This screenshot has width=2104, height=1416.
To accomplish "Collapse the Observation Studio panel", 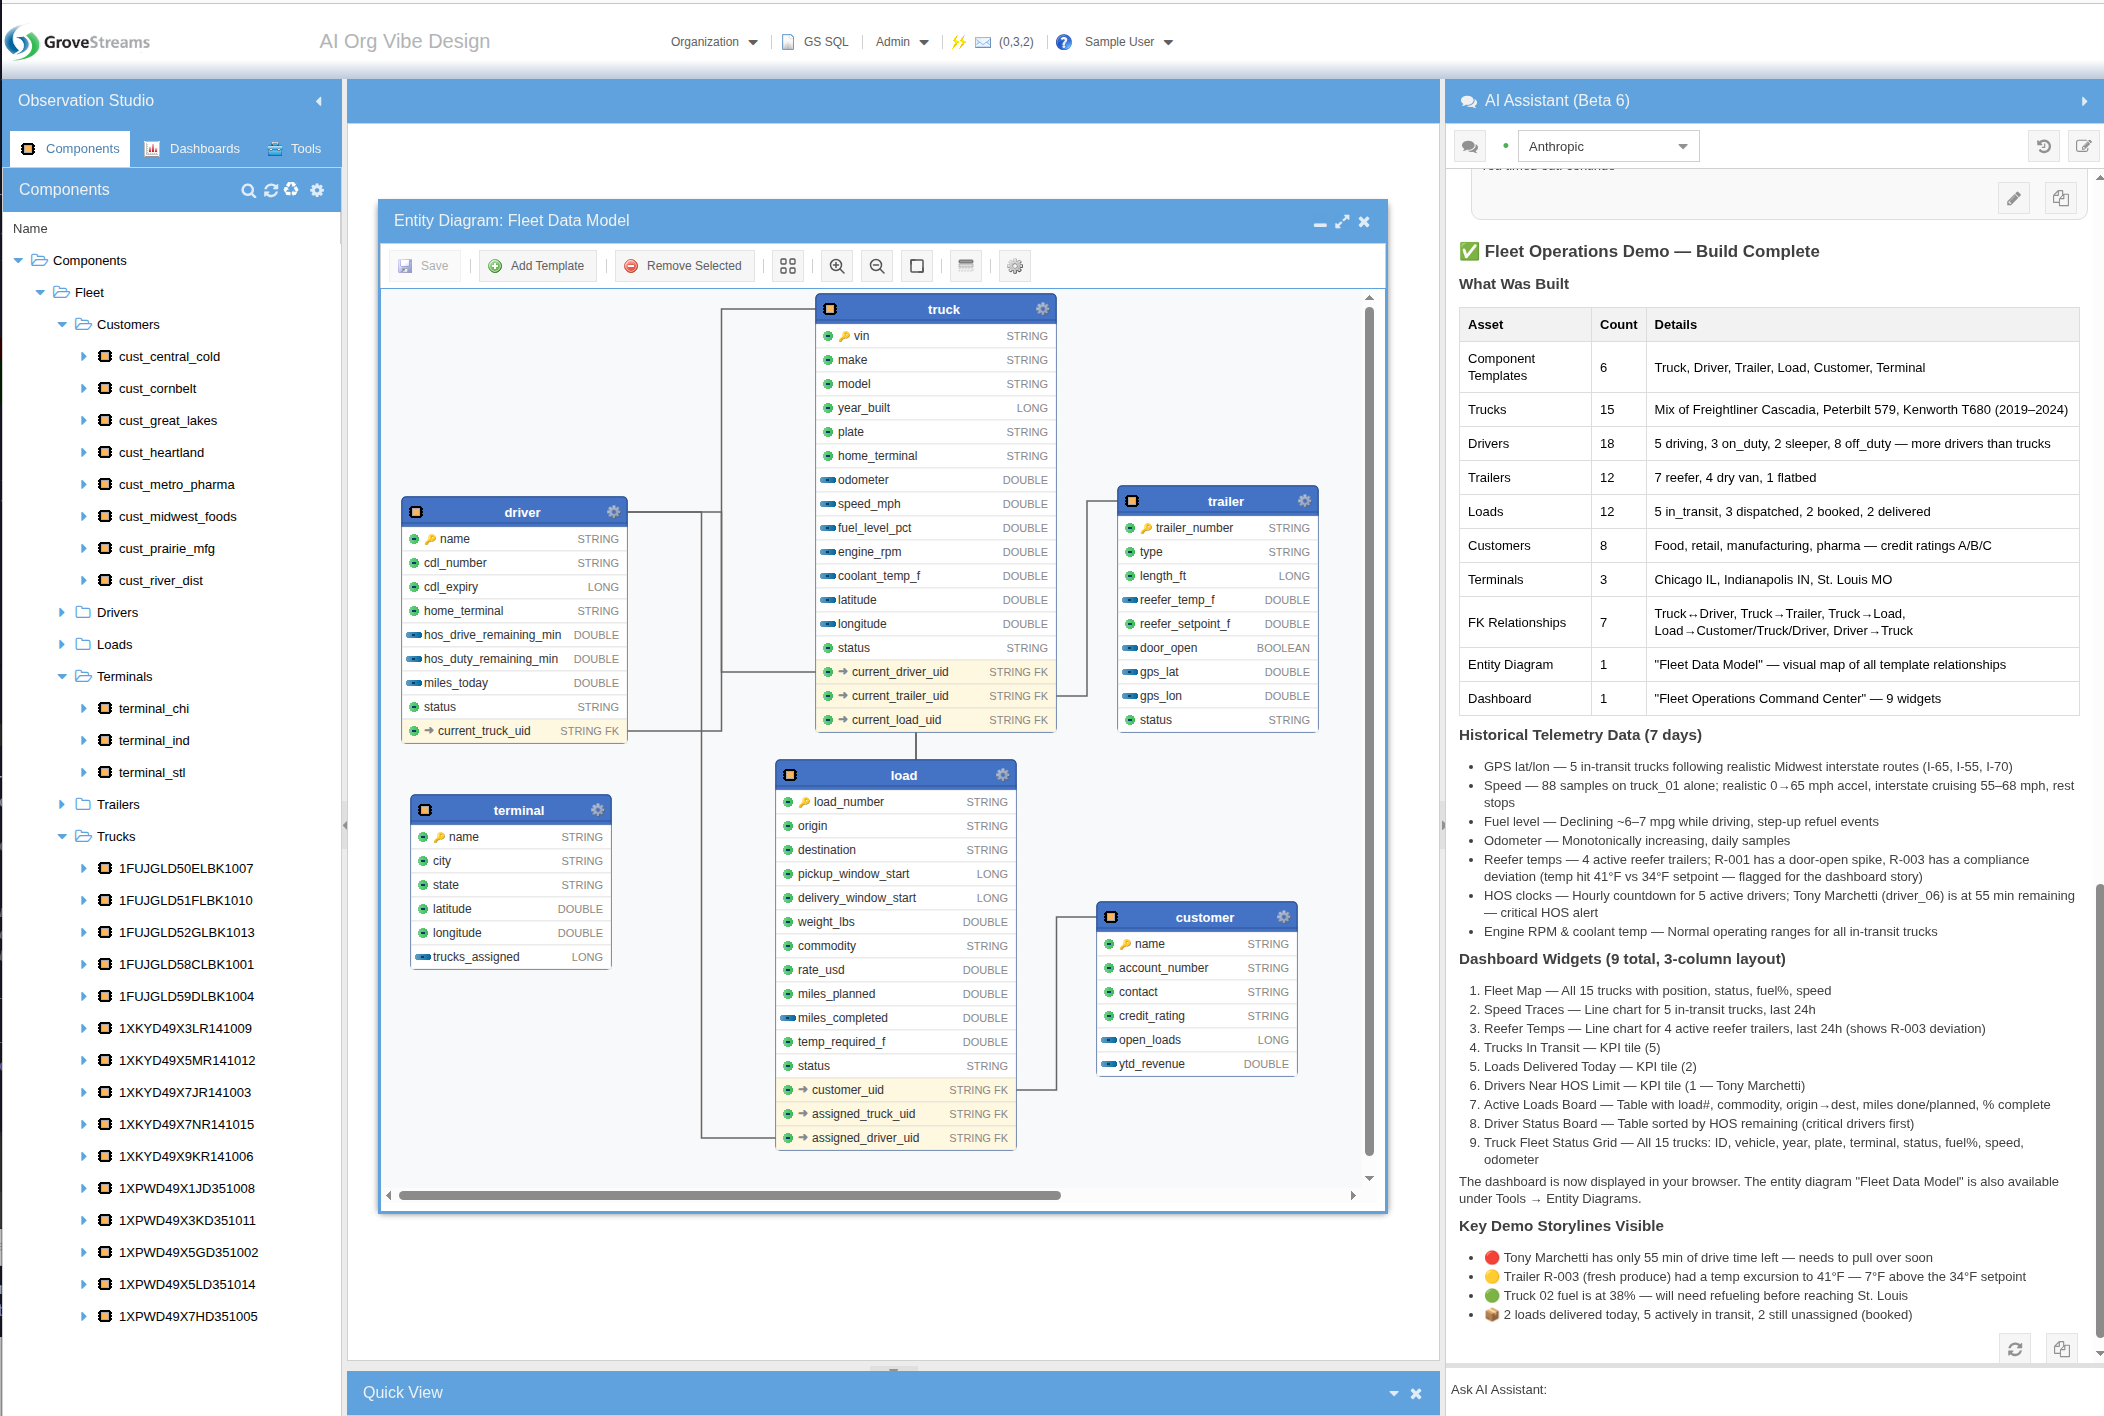I will pos(319,101).
